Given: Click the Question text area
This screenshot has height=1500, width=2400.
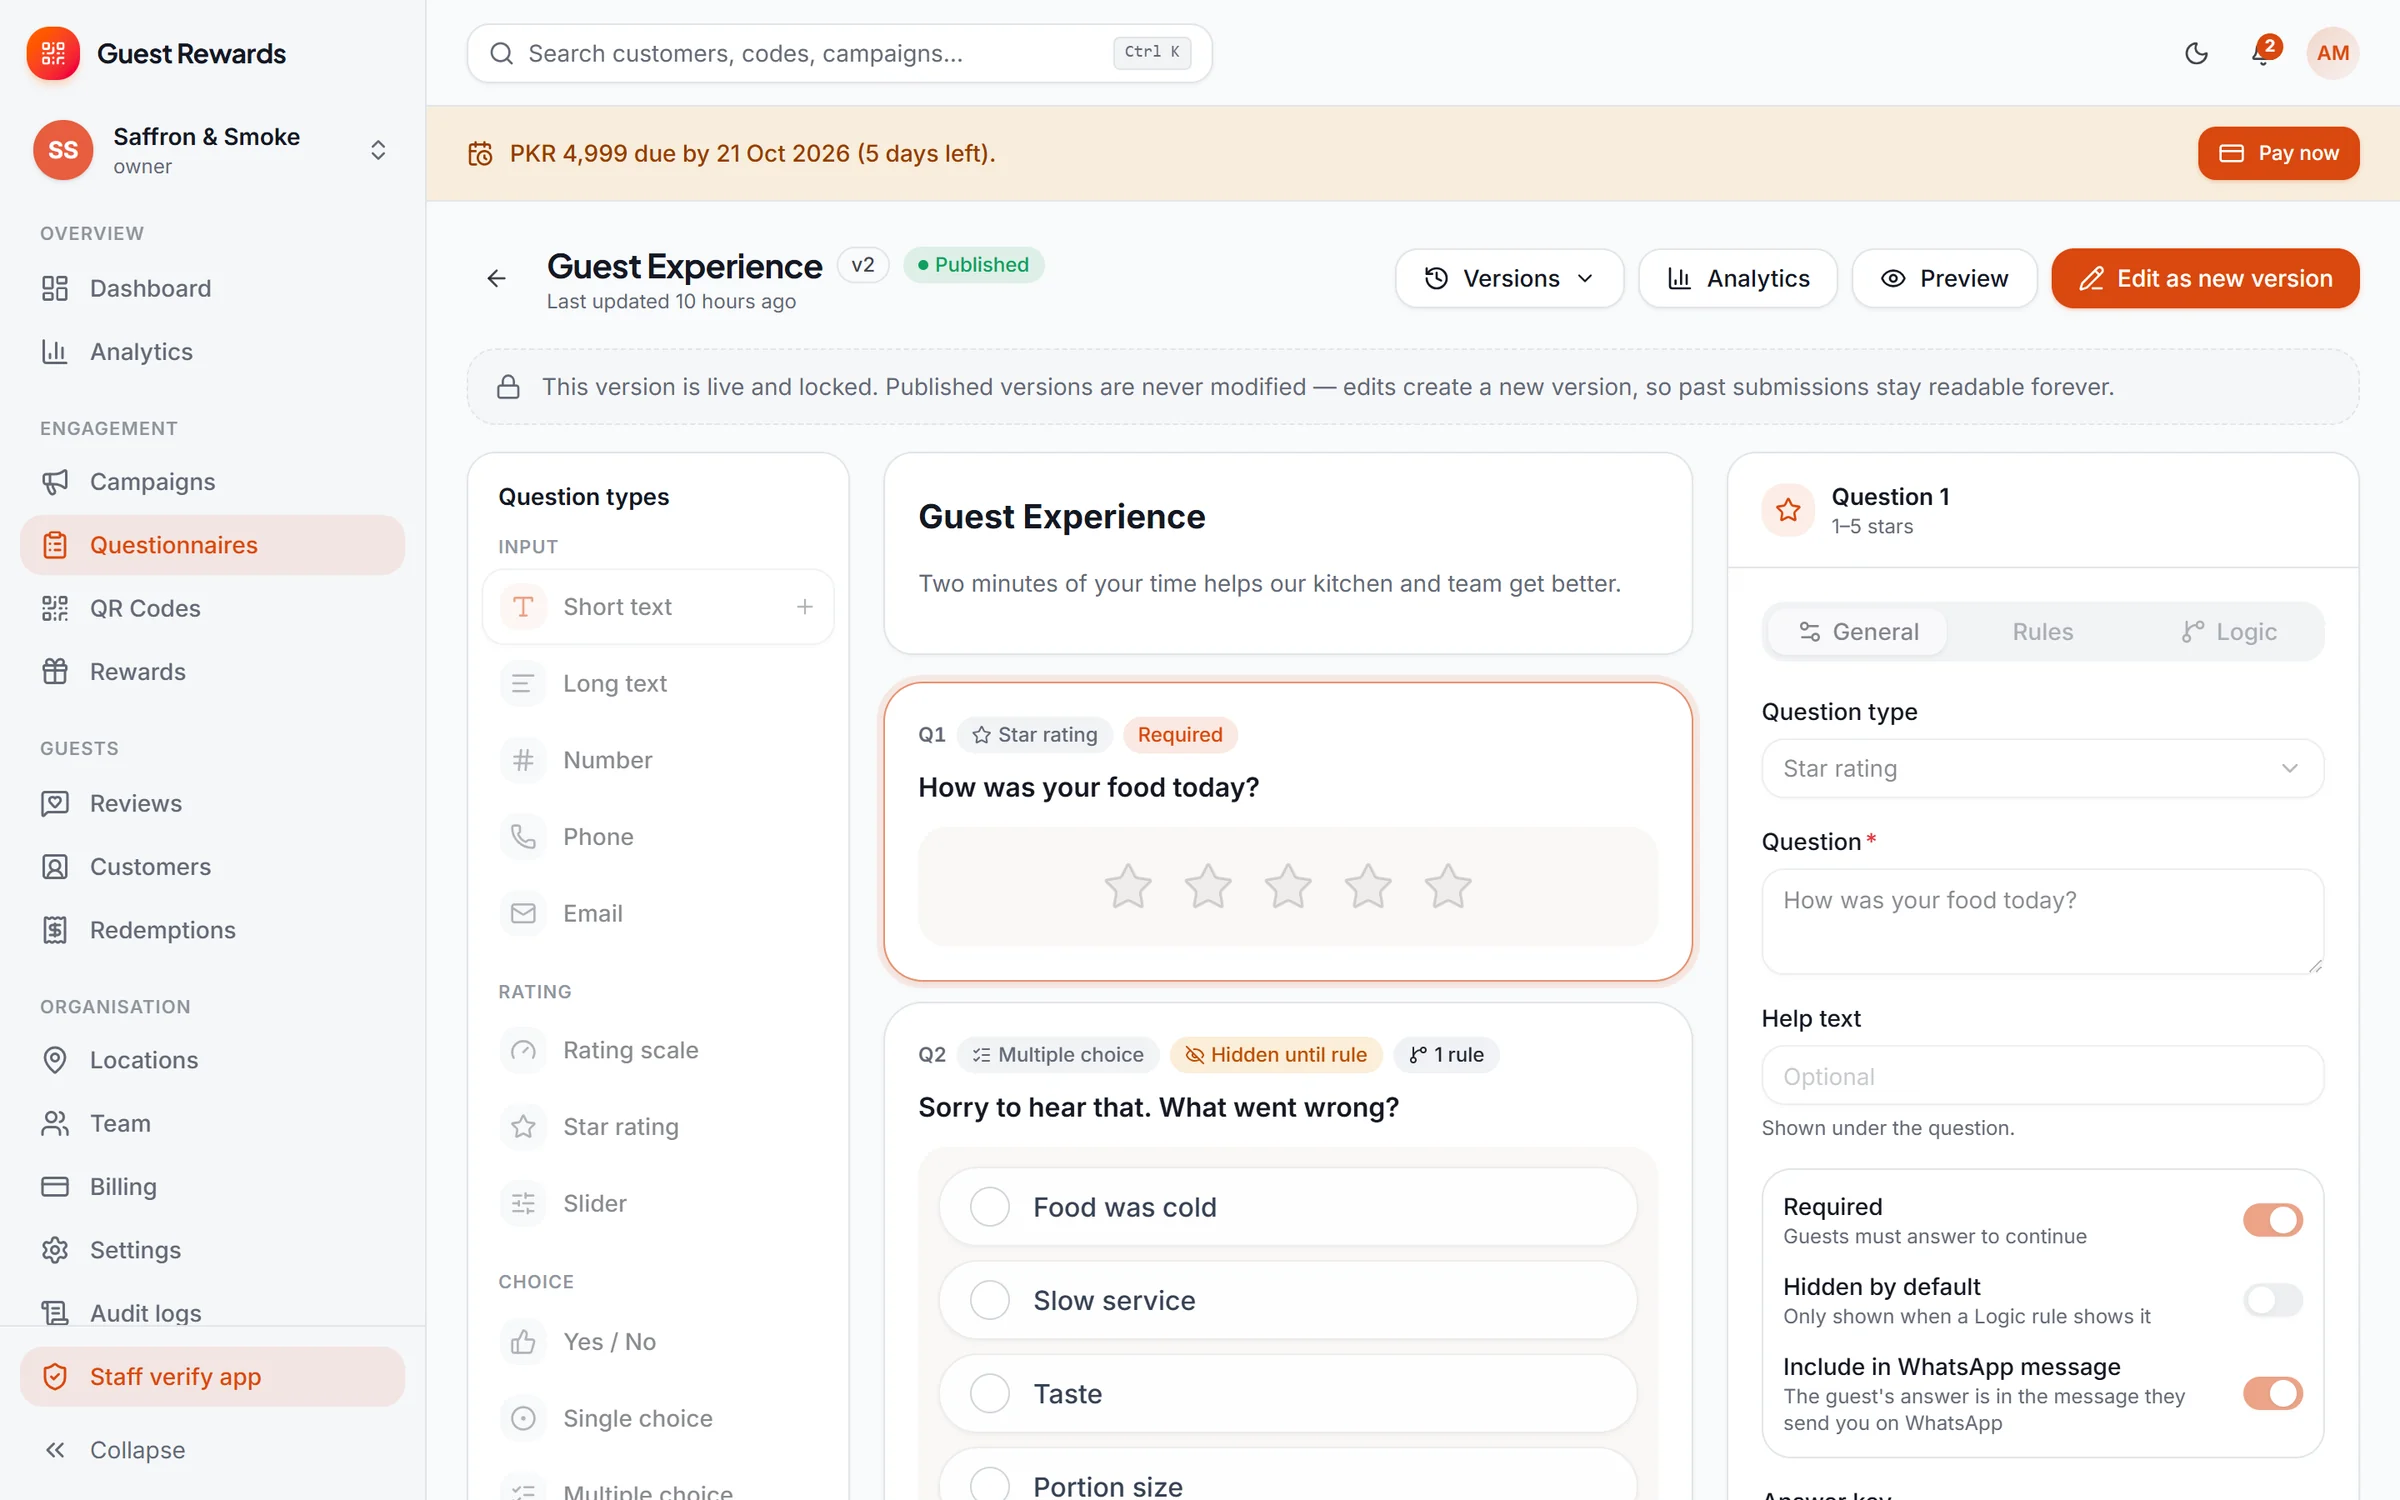Looking at the screenshot, I should pyautogui.click(x=2042, y=921).
